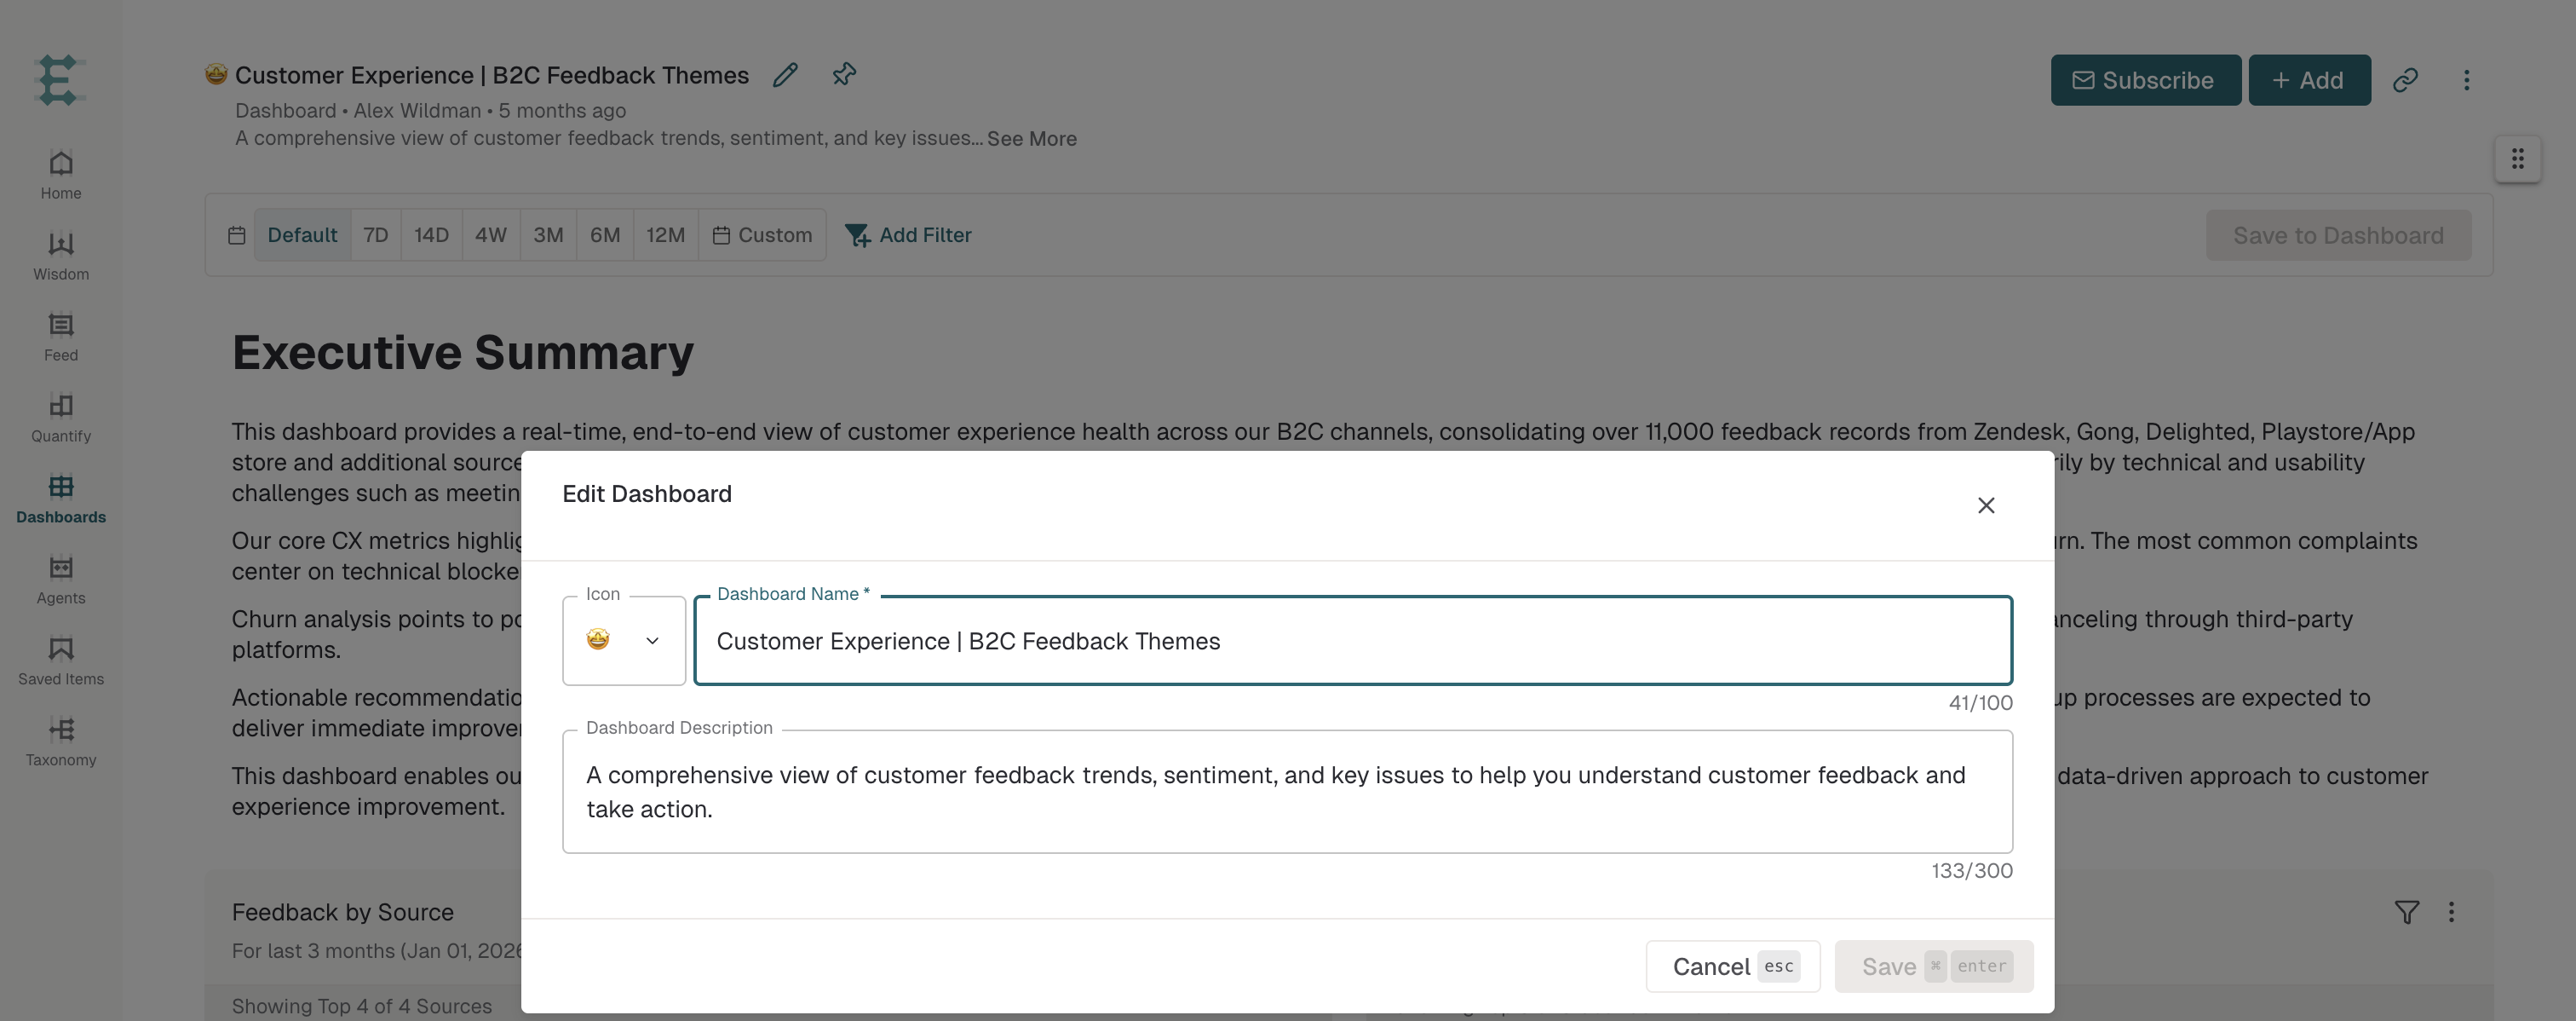Switch to the 3M time range
The width and height of the screenshot is (2576, 1021).
pos(548,235)
